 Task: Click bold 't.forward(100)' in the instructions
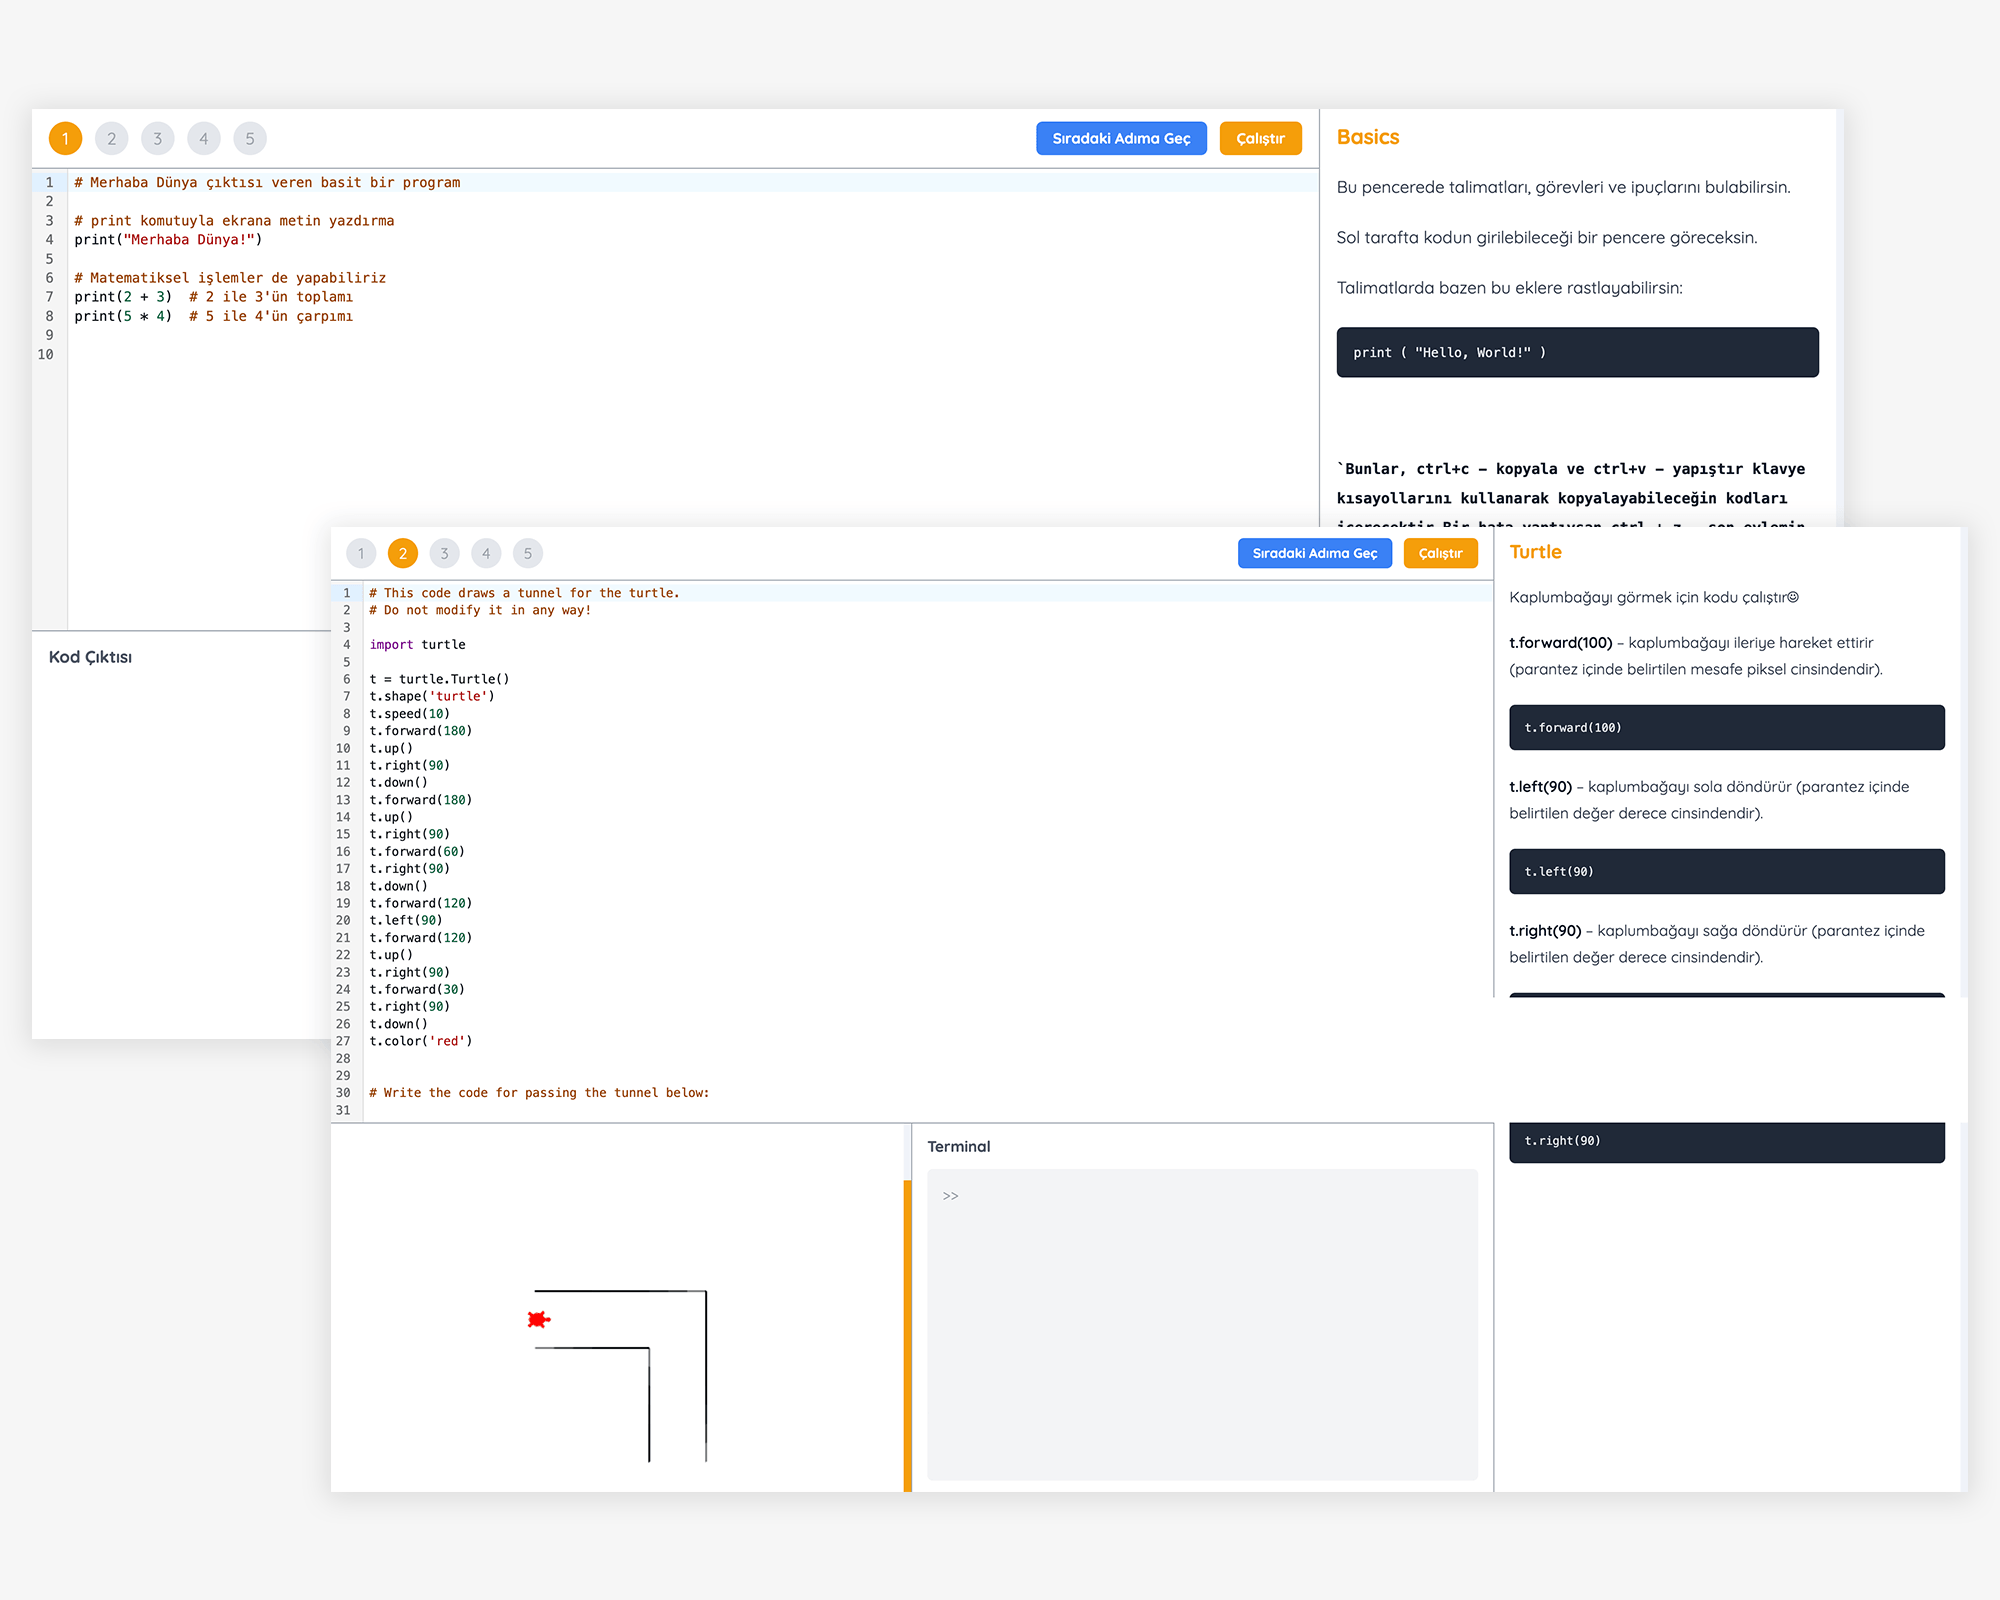(1560, 642)
